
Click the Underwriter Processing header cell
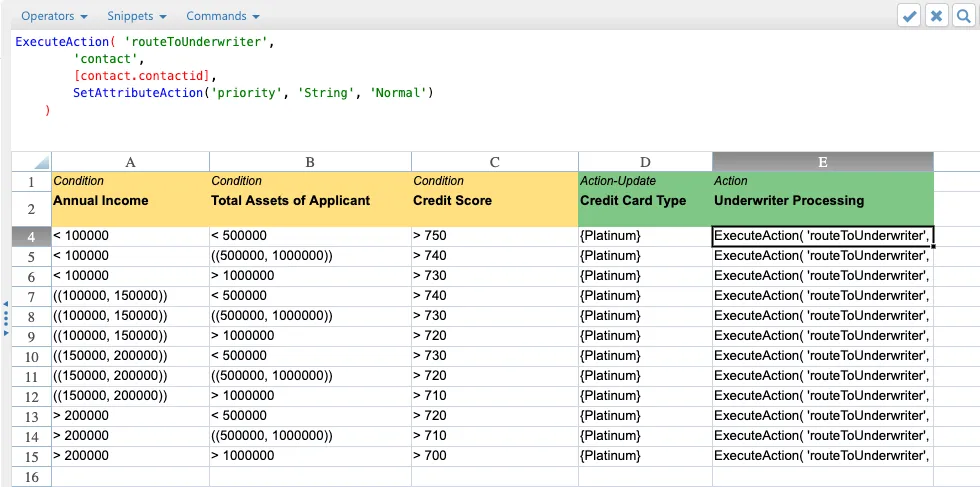click(x=822, y=209)
